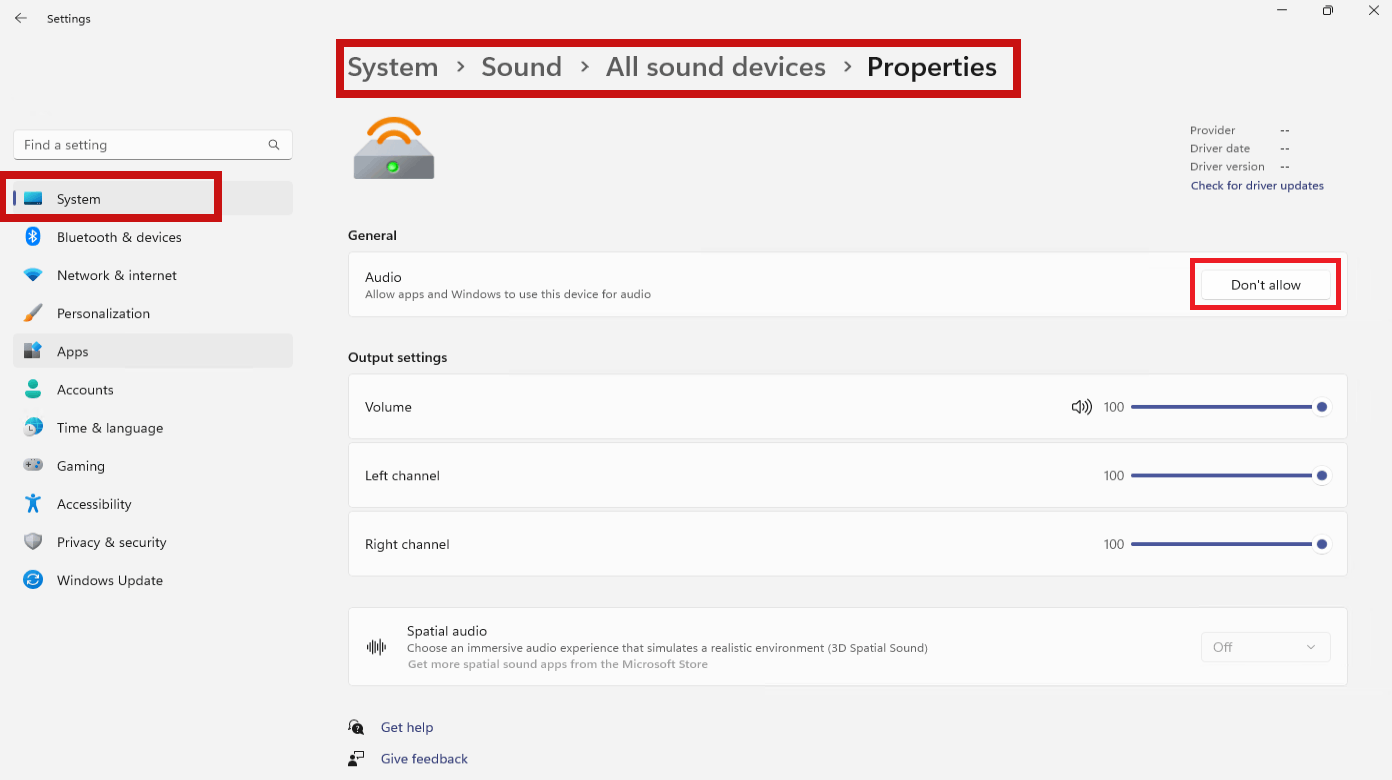Click the Privacy shield icon
This screenshot has width=1392, height=780.
point(33,541)
